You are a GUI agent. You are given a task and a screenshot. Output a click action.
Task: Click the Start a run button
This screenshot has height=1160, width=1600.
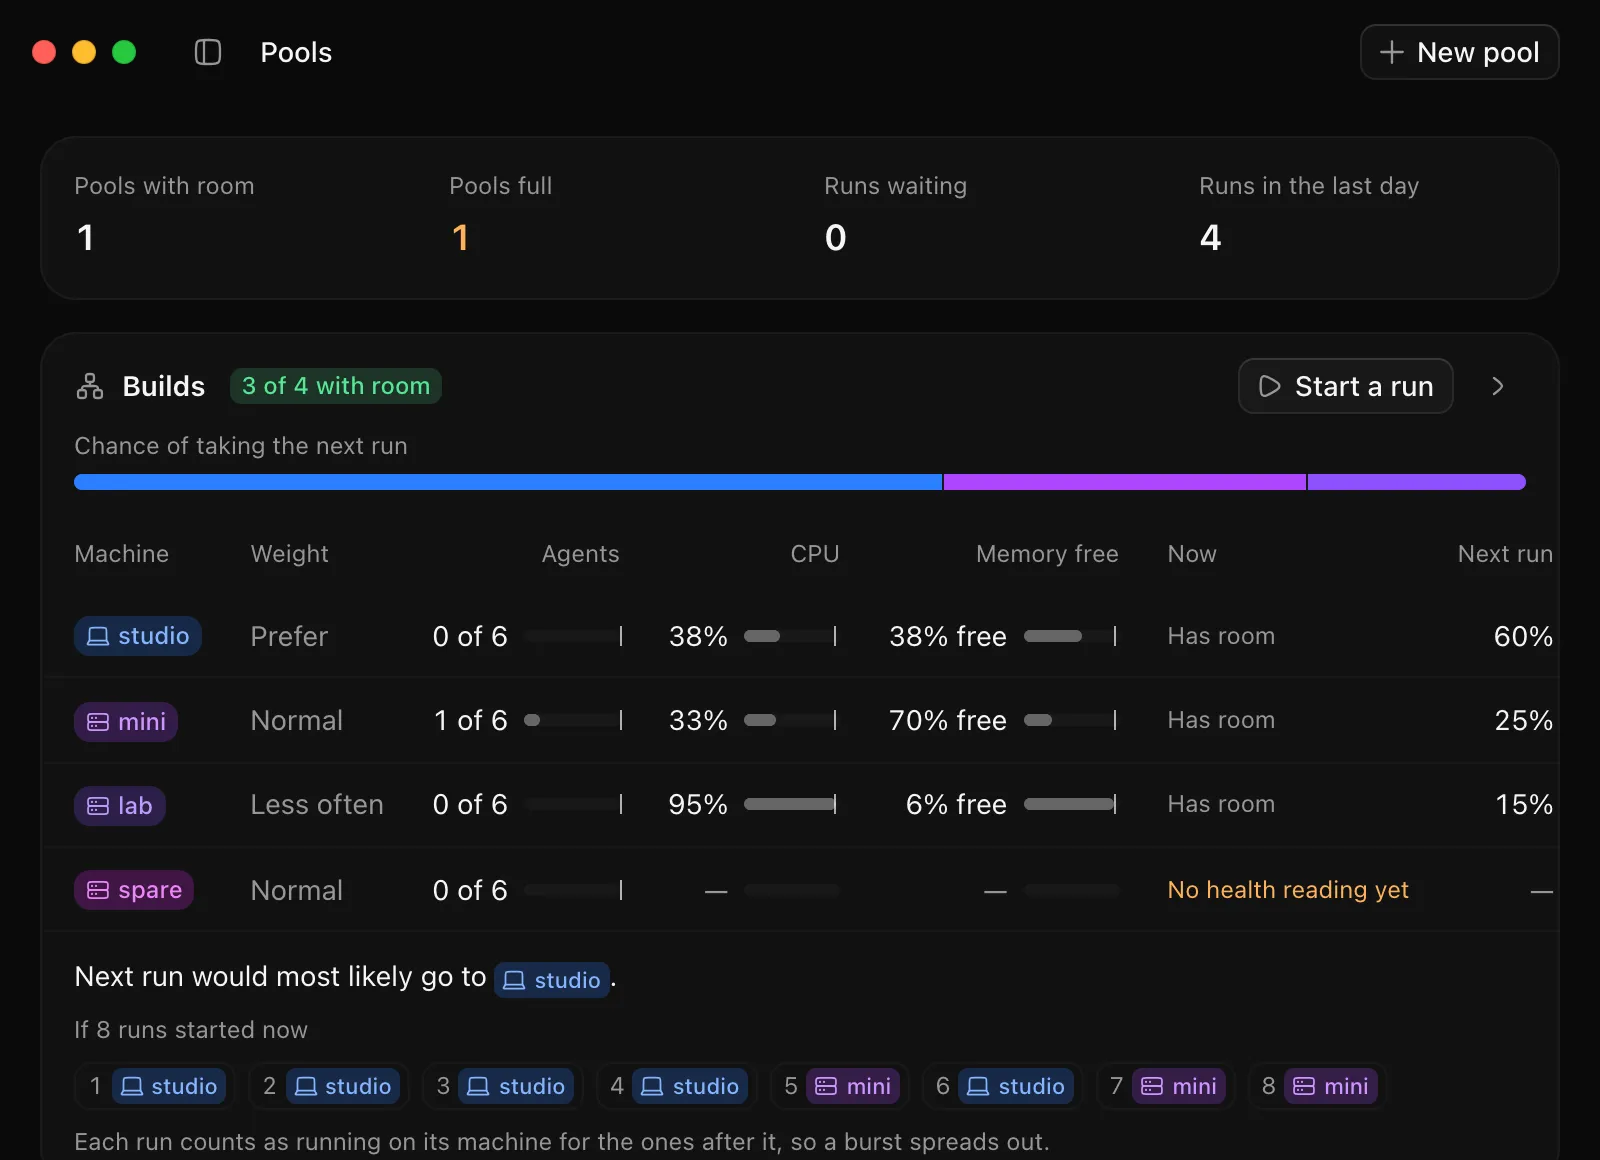[x=1345, y=386]
